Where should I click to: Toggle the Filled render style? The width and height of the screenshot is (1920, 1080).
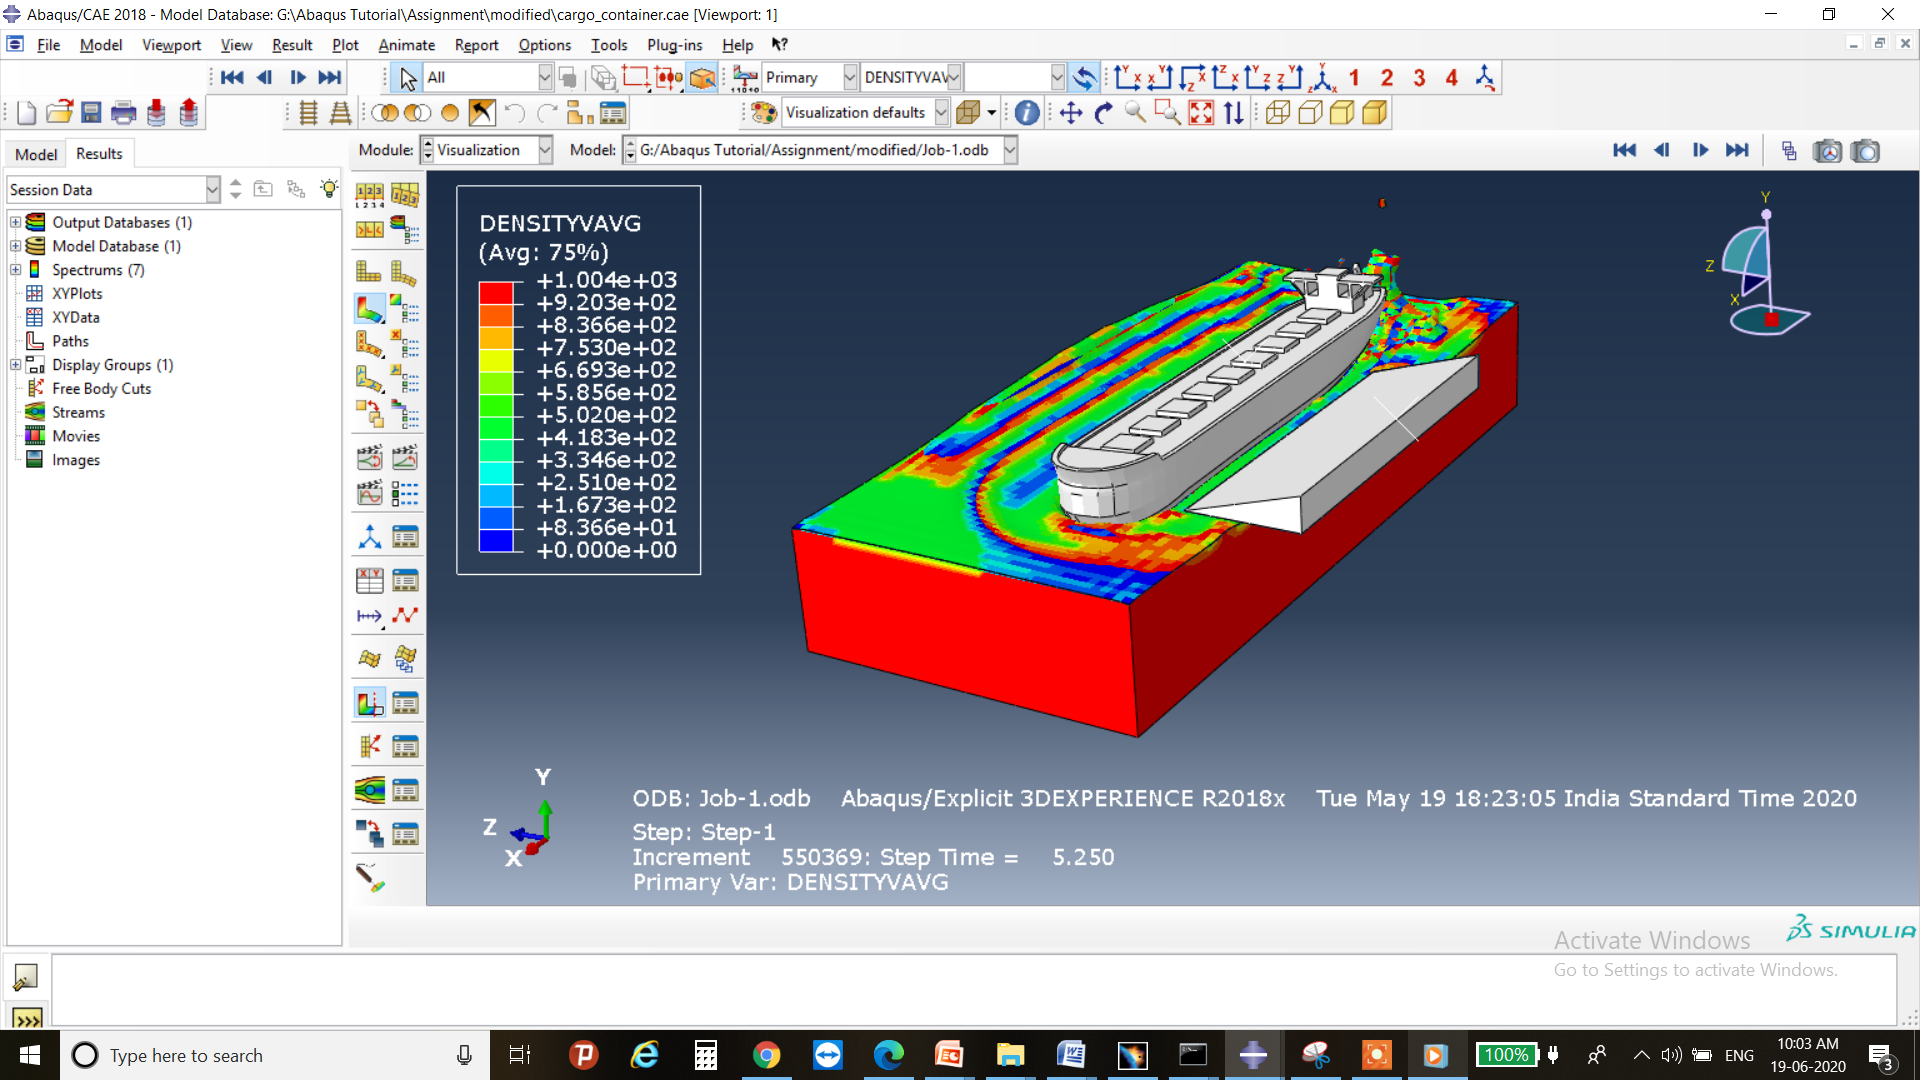[x=1342, y=113]
